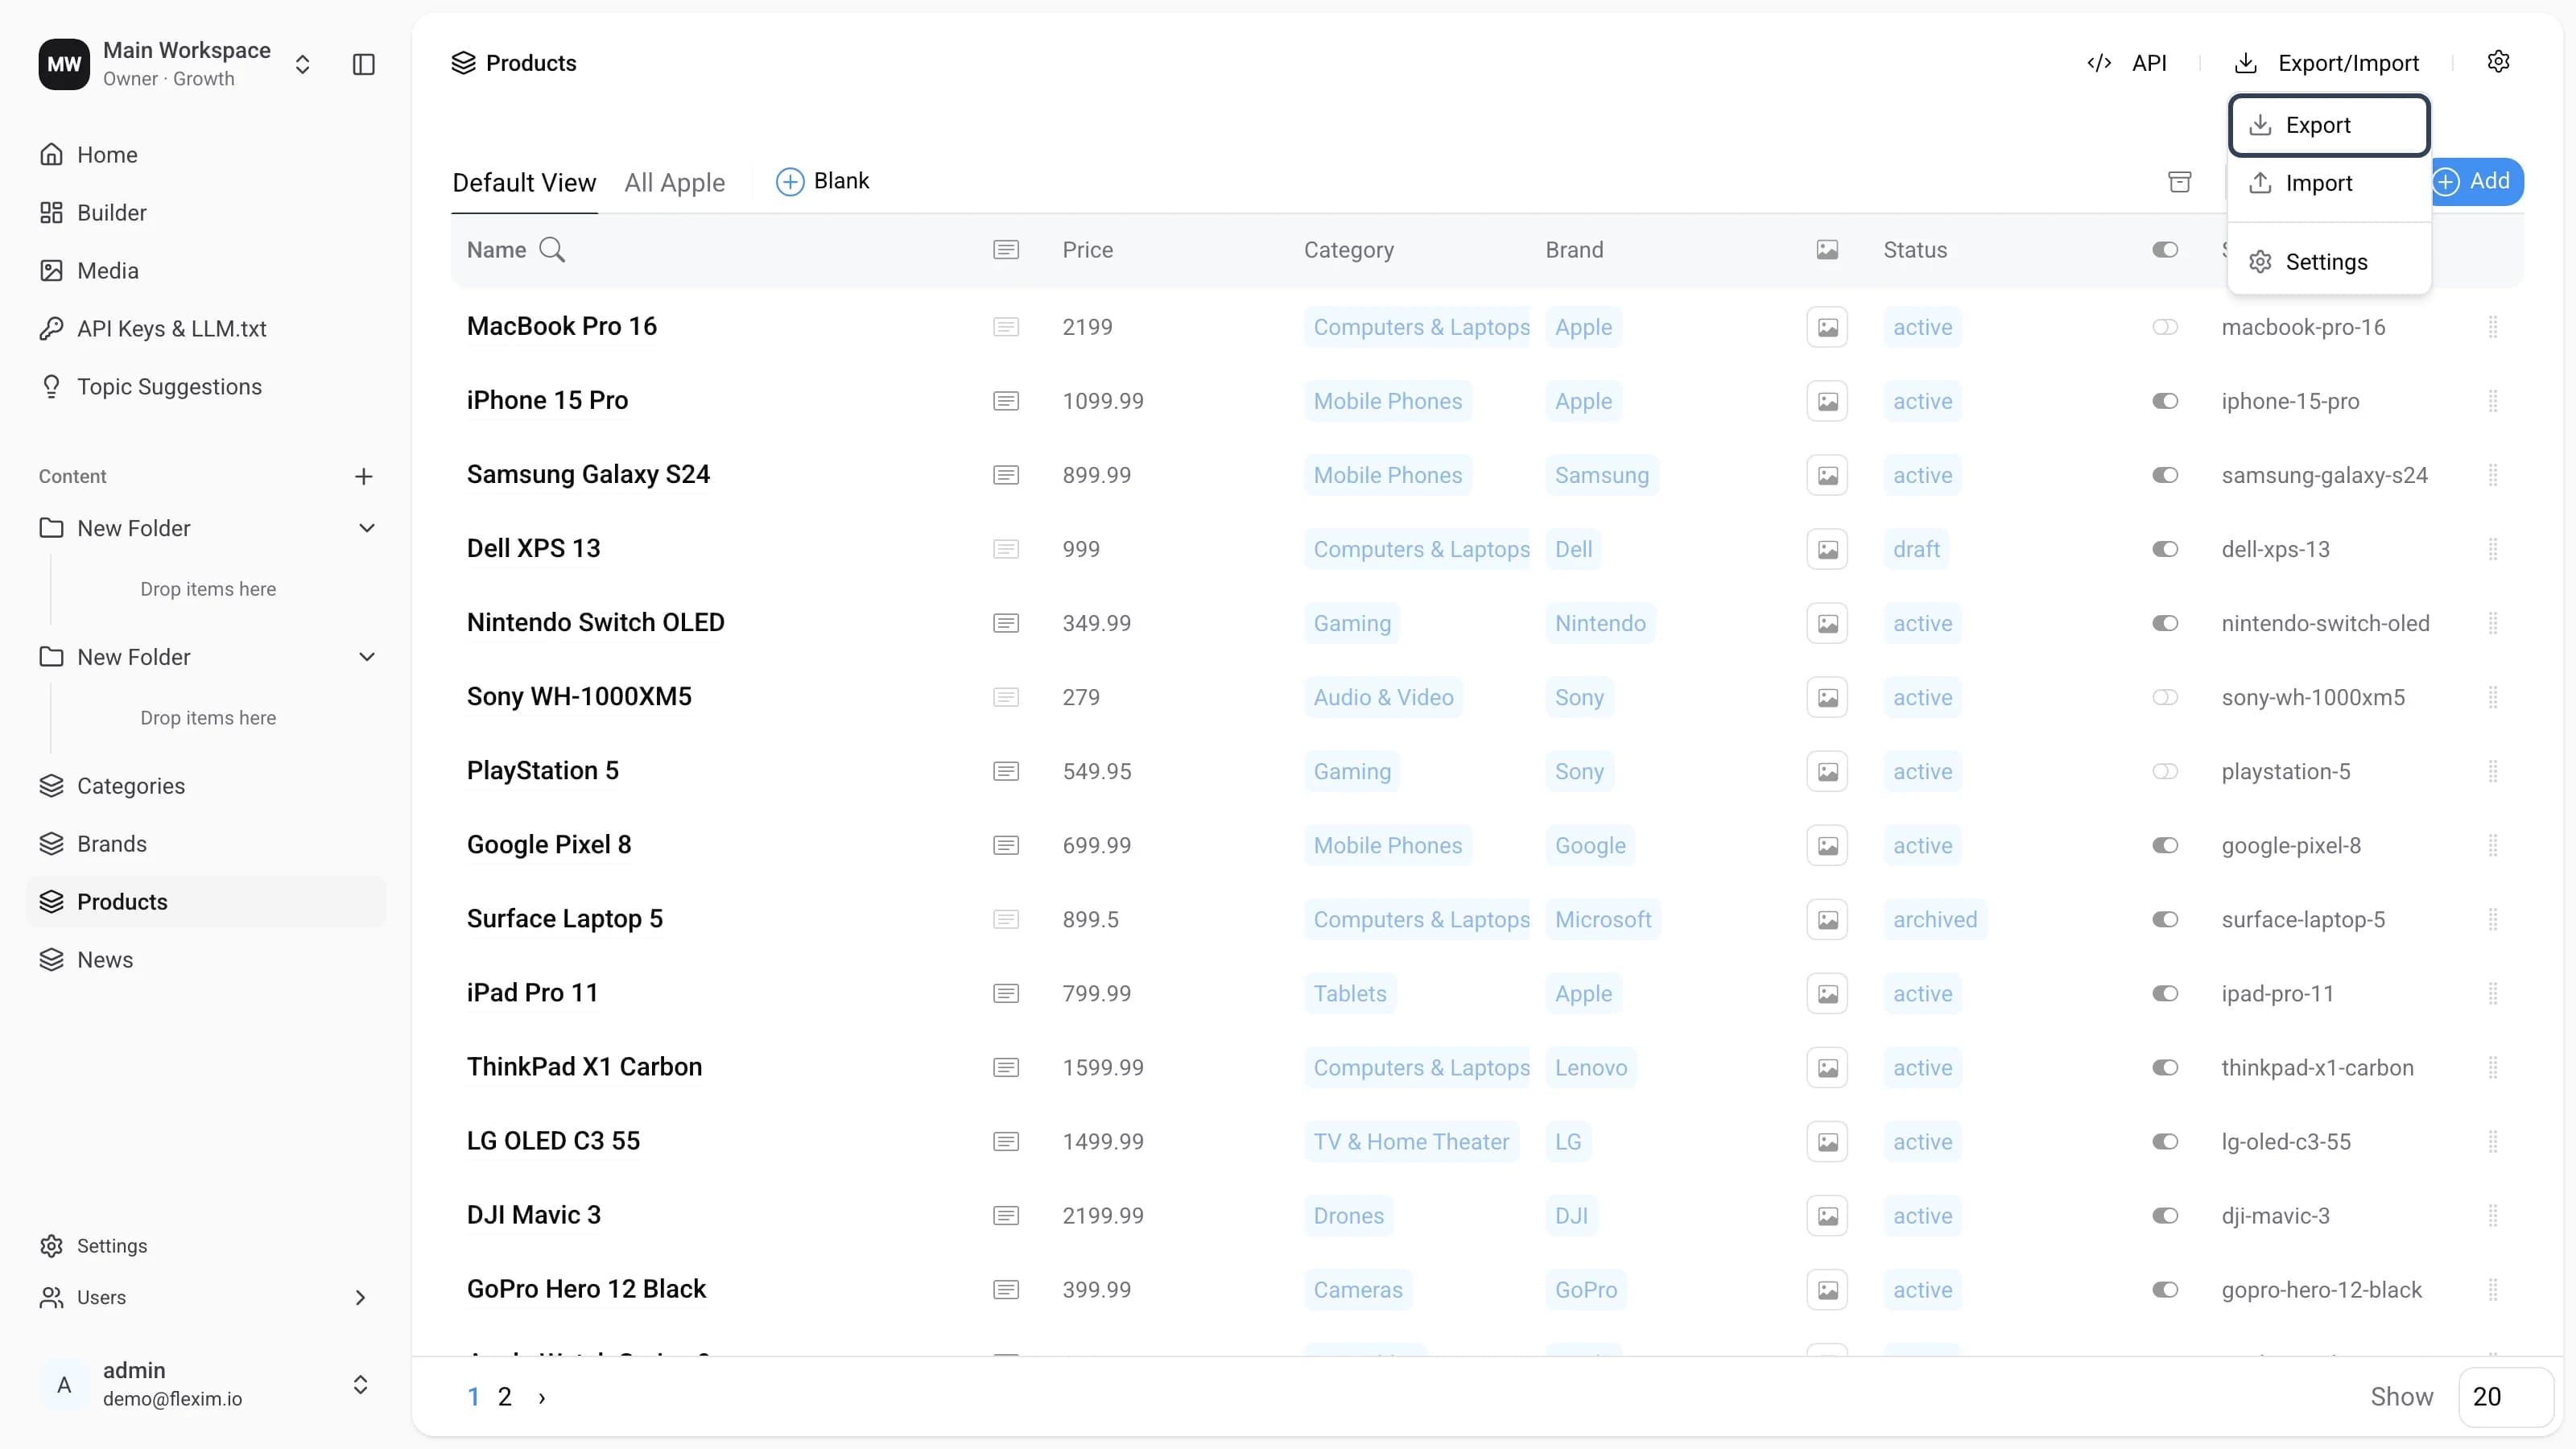Open workspace Settings in the sidebar
Screen dimensions: 2576x1449
(x=206, y=1246)
